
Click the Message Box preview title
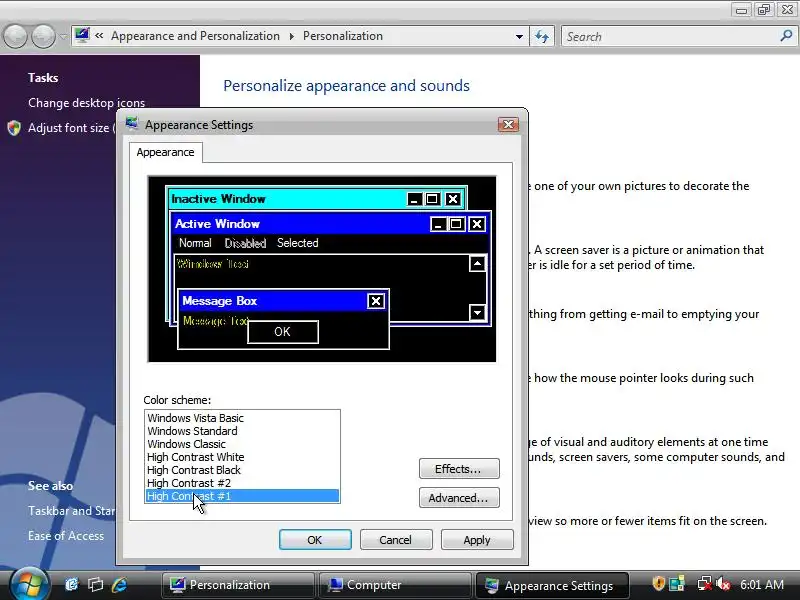[x=219, y=301]
